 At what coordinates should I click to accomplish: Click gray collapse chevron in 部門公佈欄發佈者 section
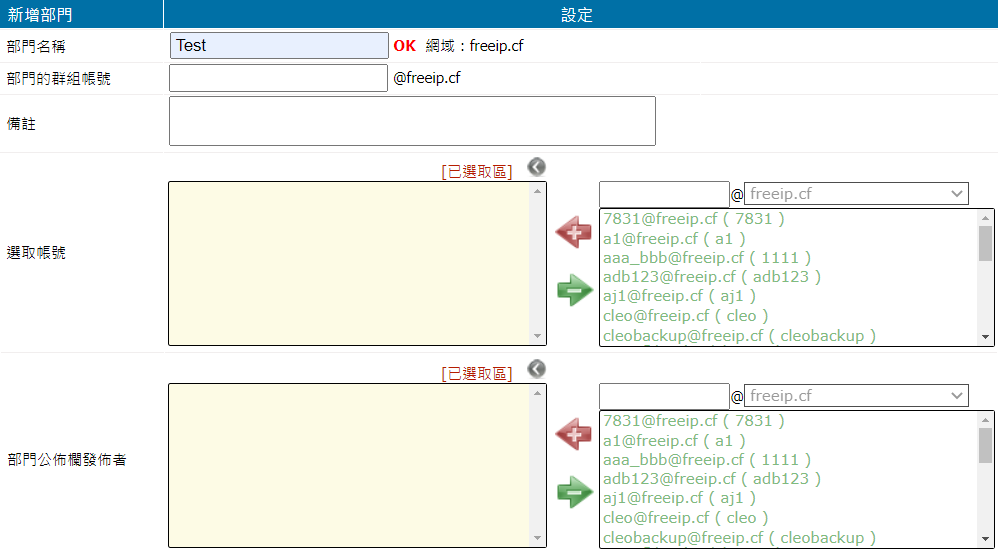coord(537,369)
